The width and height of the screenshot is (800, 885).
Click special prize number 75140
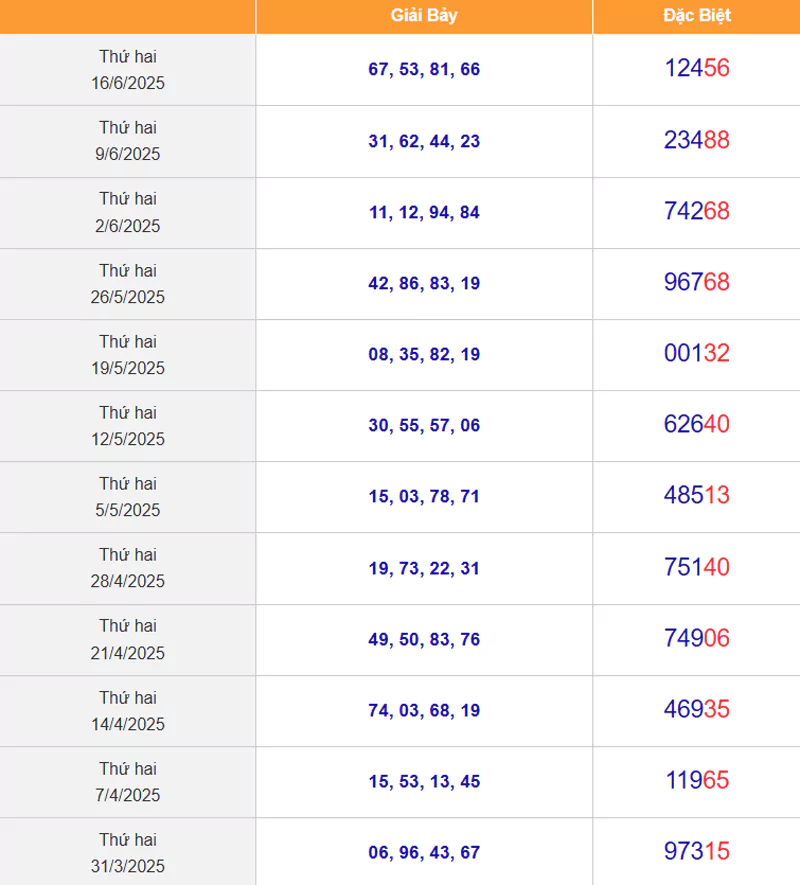tap(697, 567)
